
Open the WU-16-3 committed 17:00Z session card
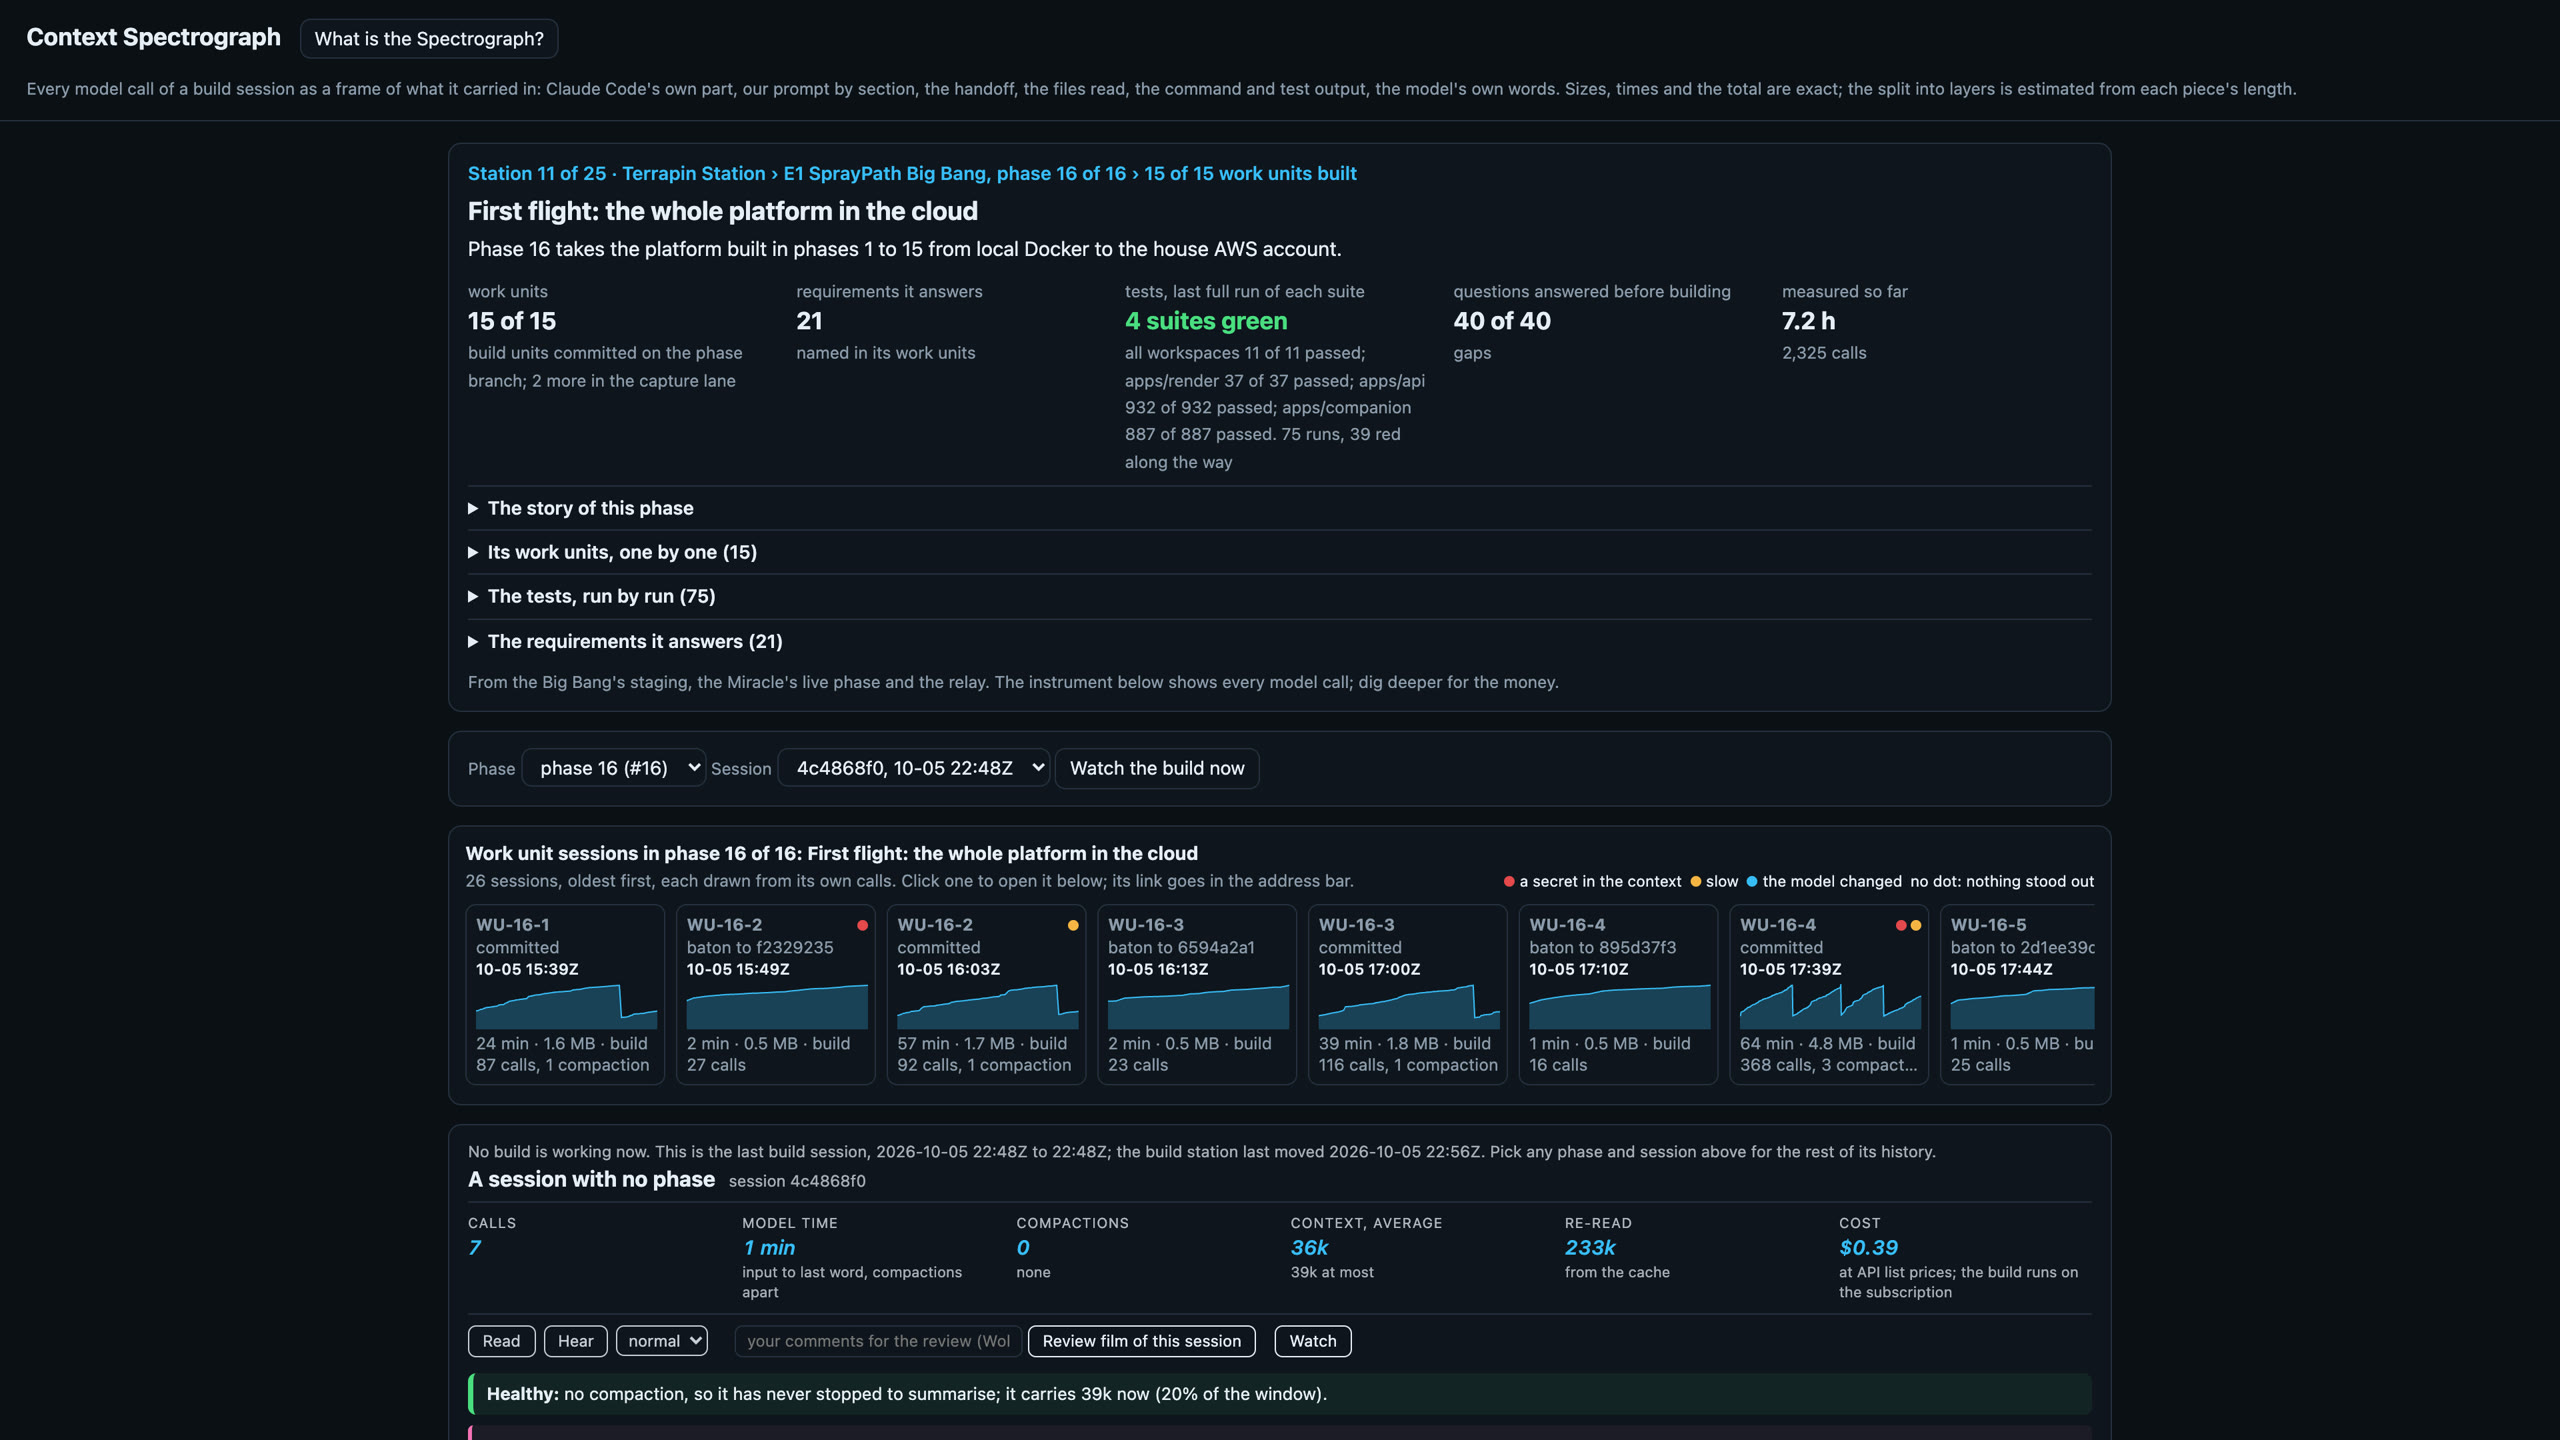click(1408, 994)
